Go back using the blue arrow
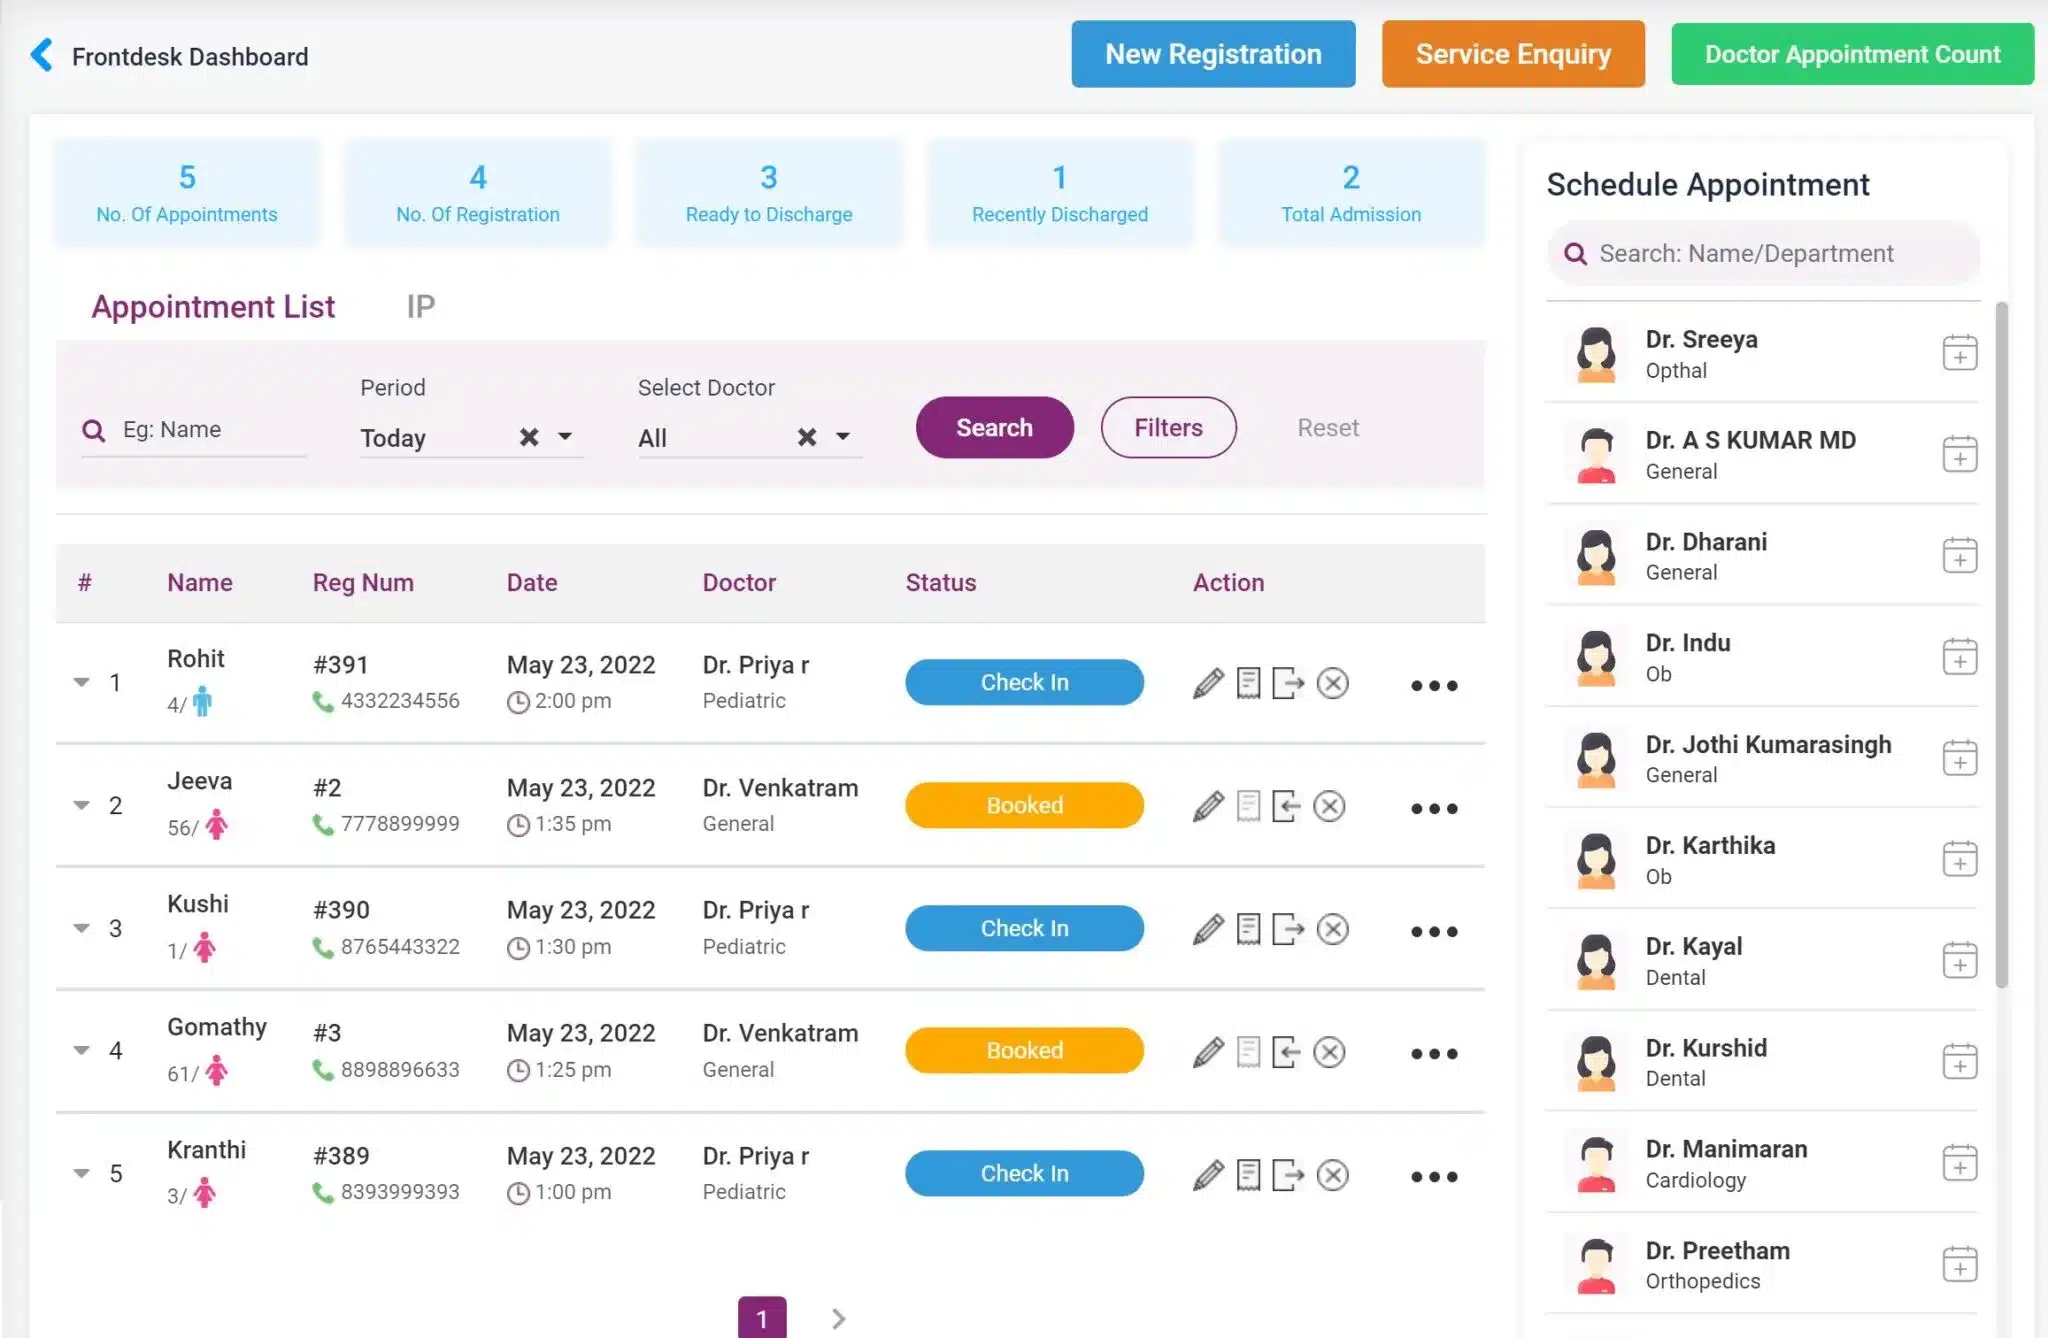Viewport: 2048px width, 1338px height. 42,55
